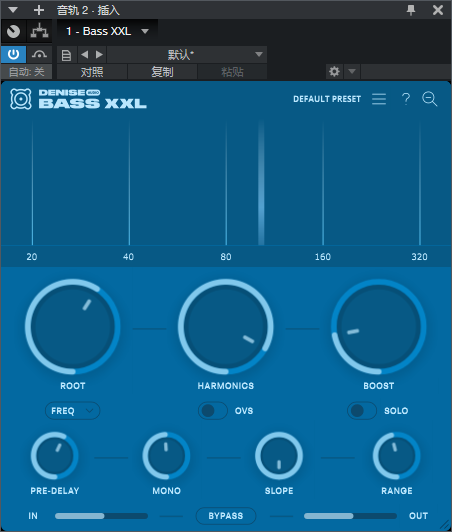Open the gear settings icon
Image resolution: width=452 pixels, height=532 pixels.
point(334,72)
